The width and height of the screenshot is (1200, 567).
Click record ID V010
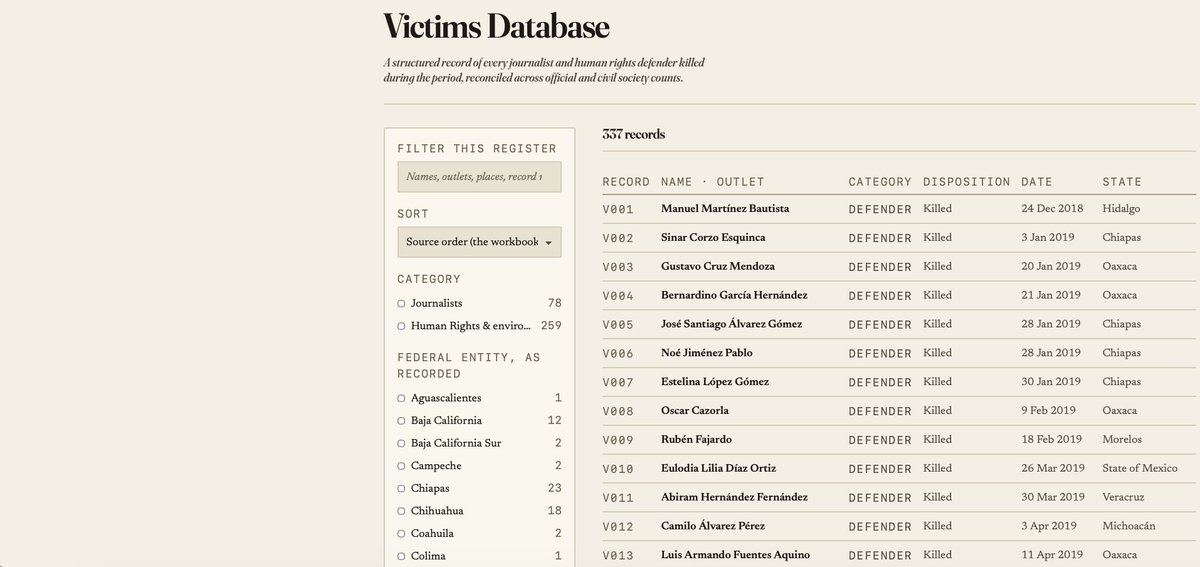tap(618, 469)
